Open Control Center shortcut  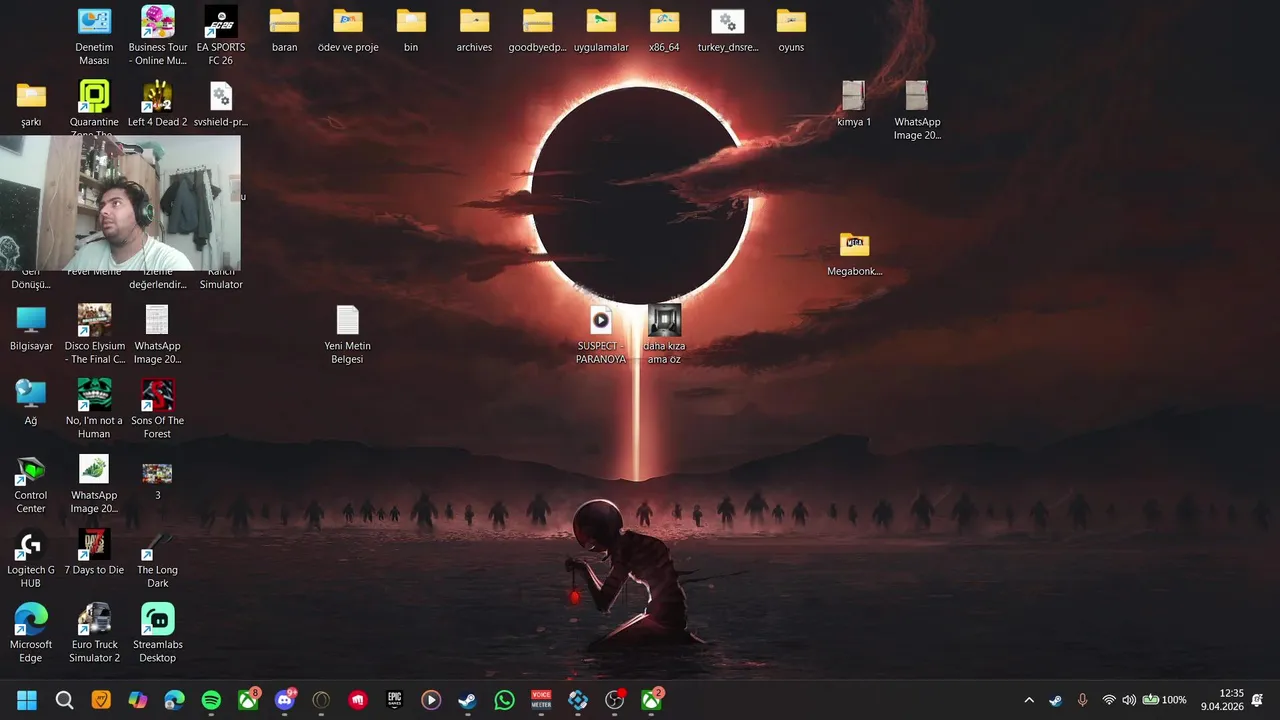tap(31, 484)
